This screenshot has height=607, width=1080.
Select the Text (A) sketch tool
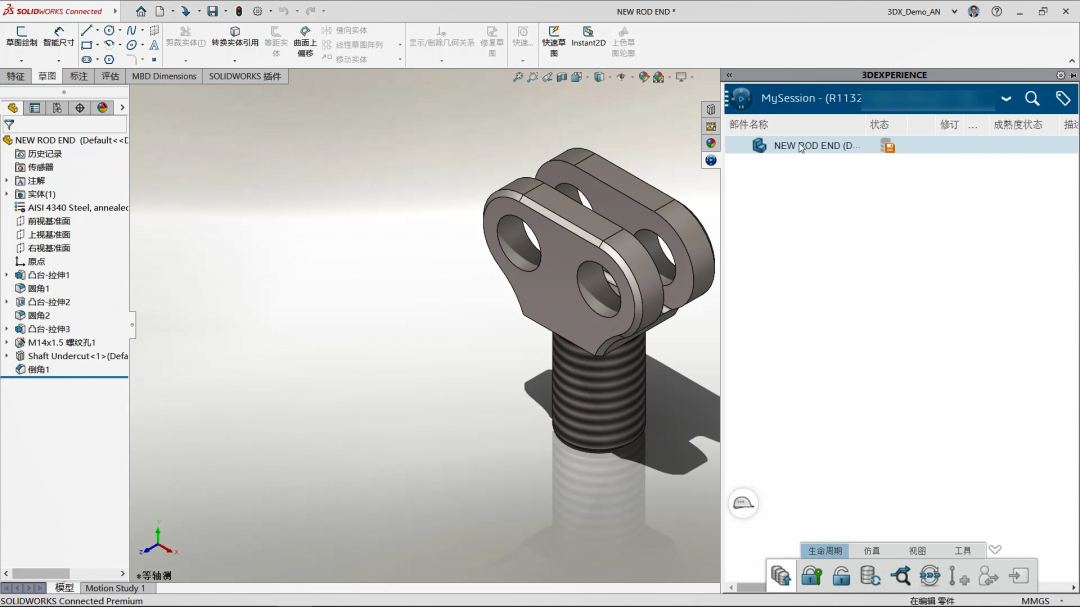[154, 45]
